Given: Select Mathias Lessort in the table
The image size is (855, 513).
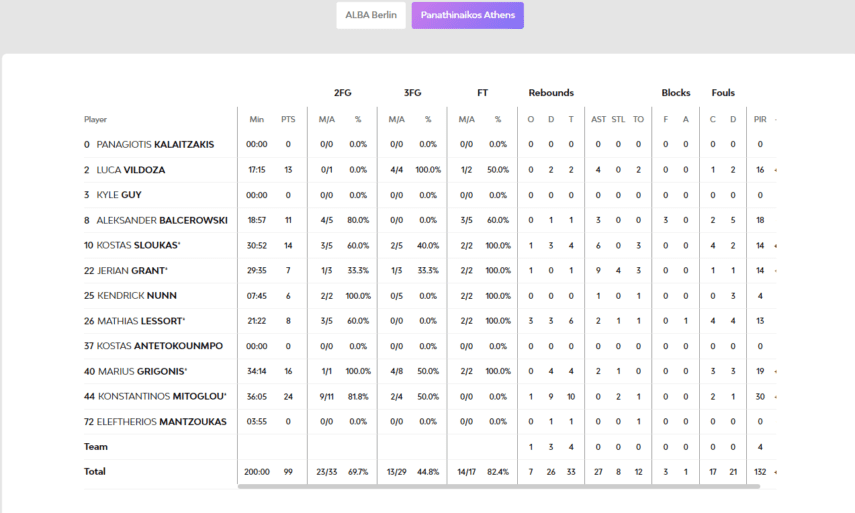Looking at the screenshot, I should click(139, 321).
